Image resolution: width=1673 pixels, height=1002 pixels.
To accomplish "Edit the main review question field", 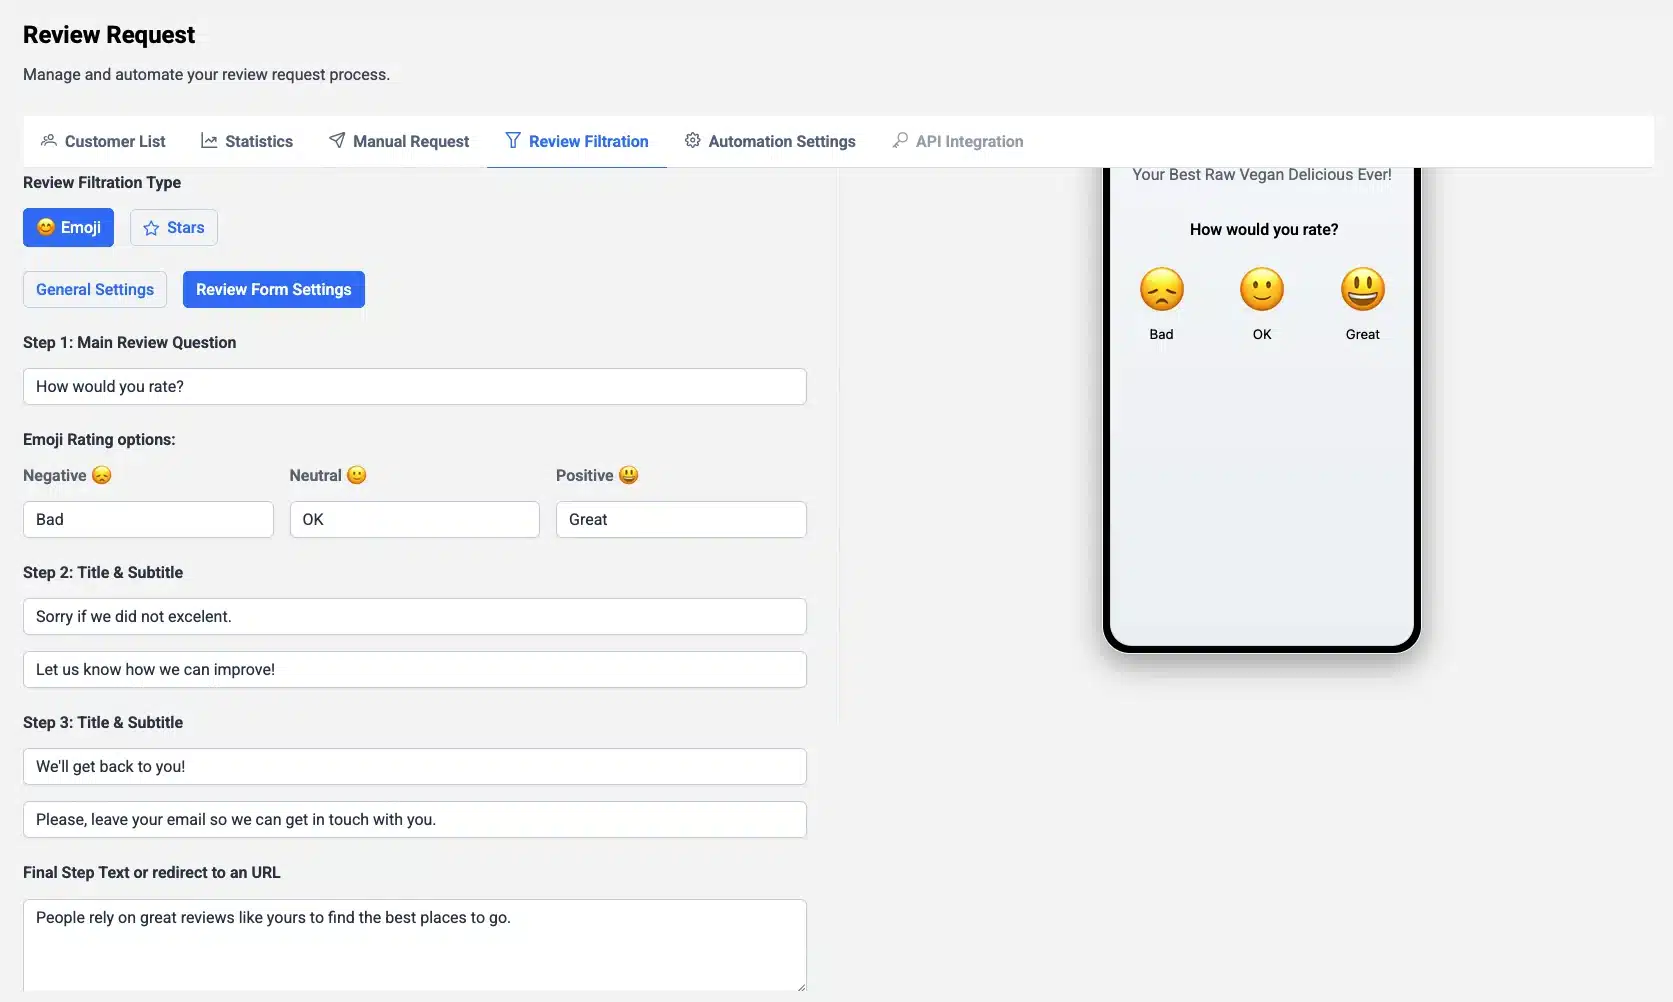I will coord(414,386).
